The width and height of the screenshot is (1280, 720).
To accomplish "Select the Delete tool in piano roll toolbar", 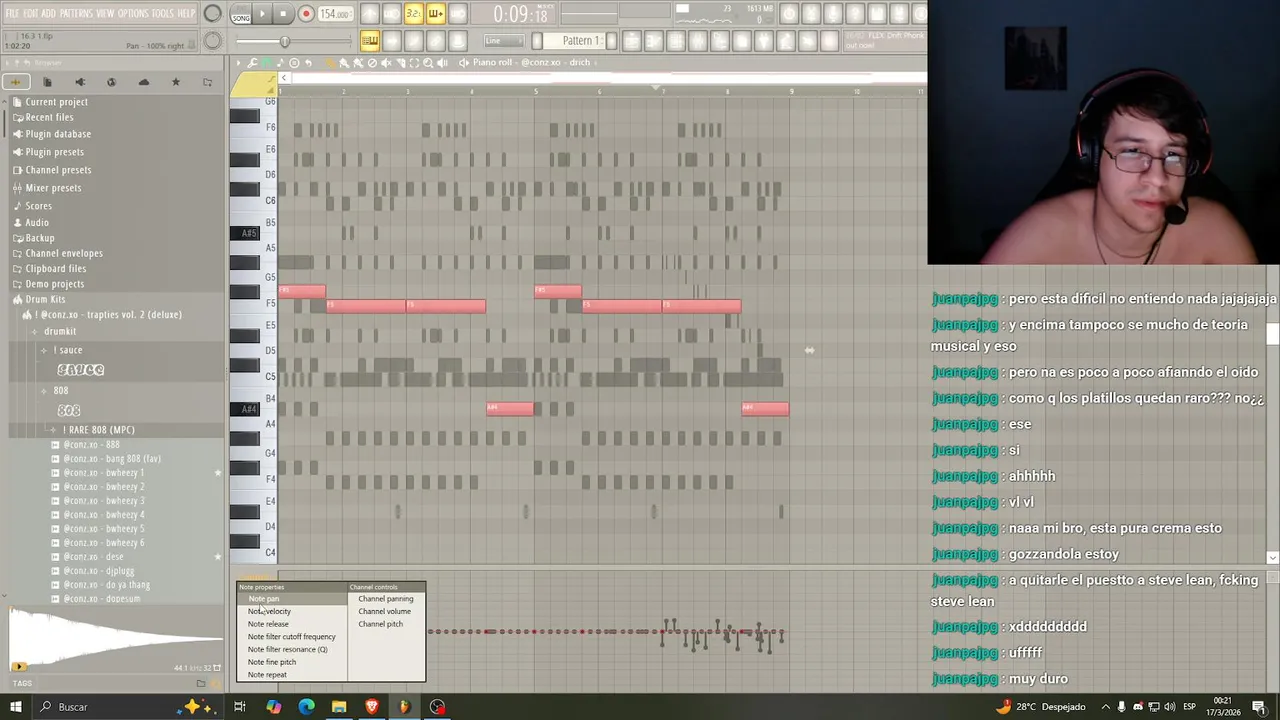I will [x=372, y=62].
